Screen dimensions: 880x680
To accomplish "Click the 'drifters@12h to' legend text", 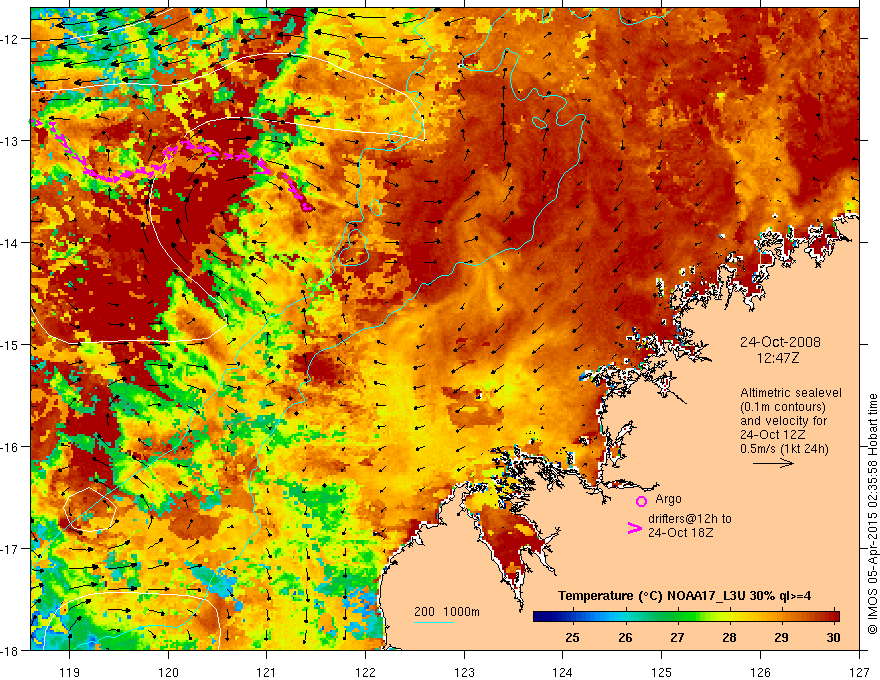I will click(690, 519).
